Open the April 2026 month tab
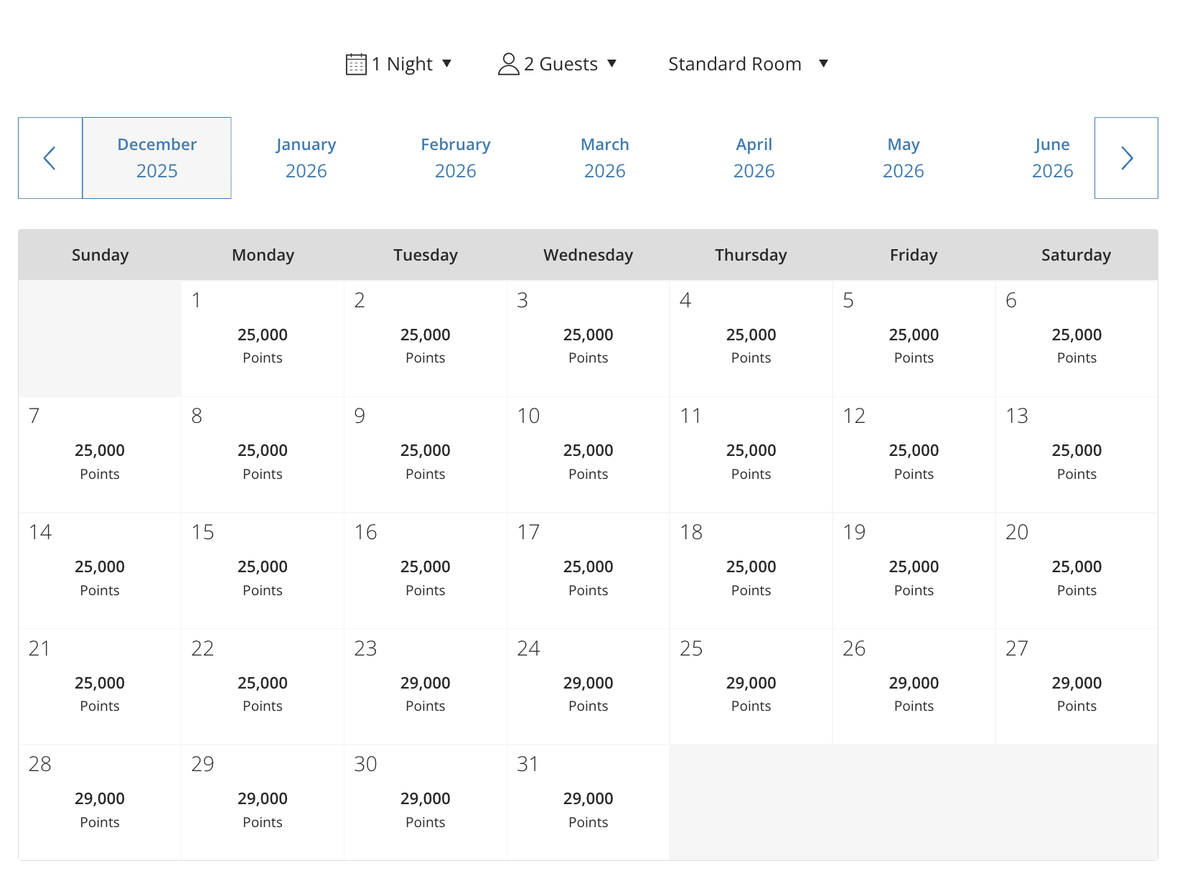The width and height of the screenshot is (1200, 886). click(754, 158)
